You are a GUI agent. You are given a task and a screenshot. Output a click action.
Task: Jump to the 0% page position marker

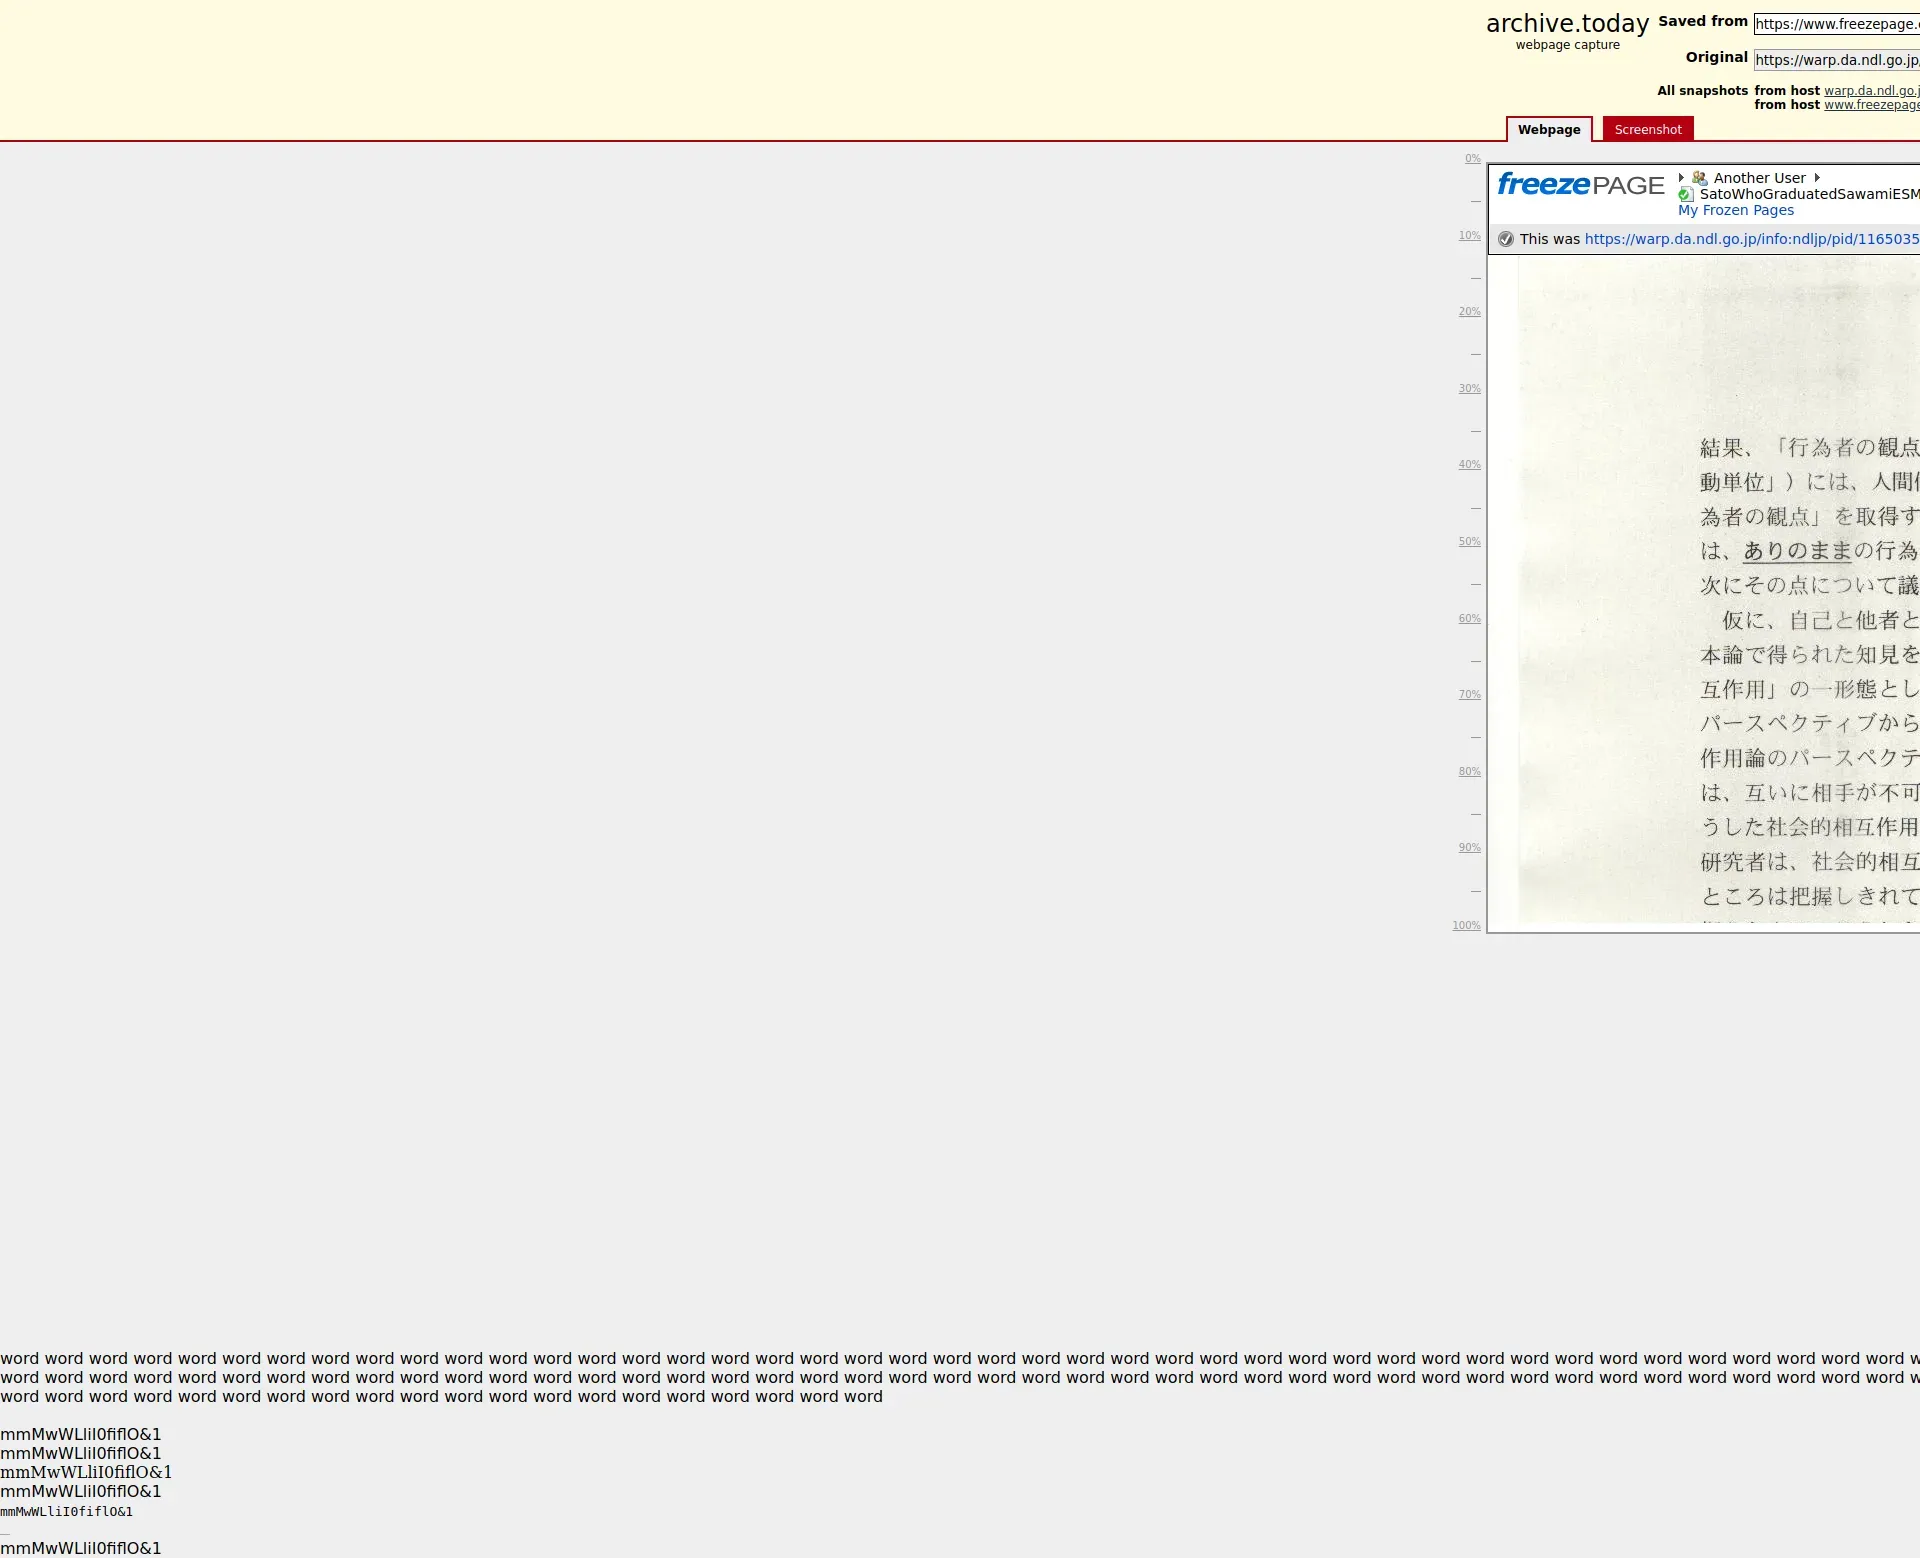pos(1472,159)
